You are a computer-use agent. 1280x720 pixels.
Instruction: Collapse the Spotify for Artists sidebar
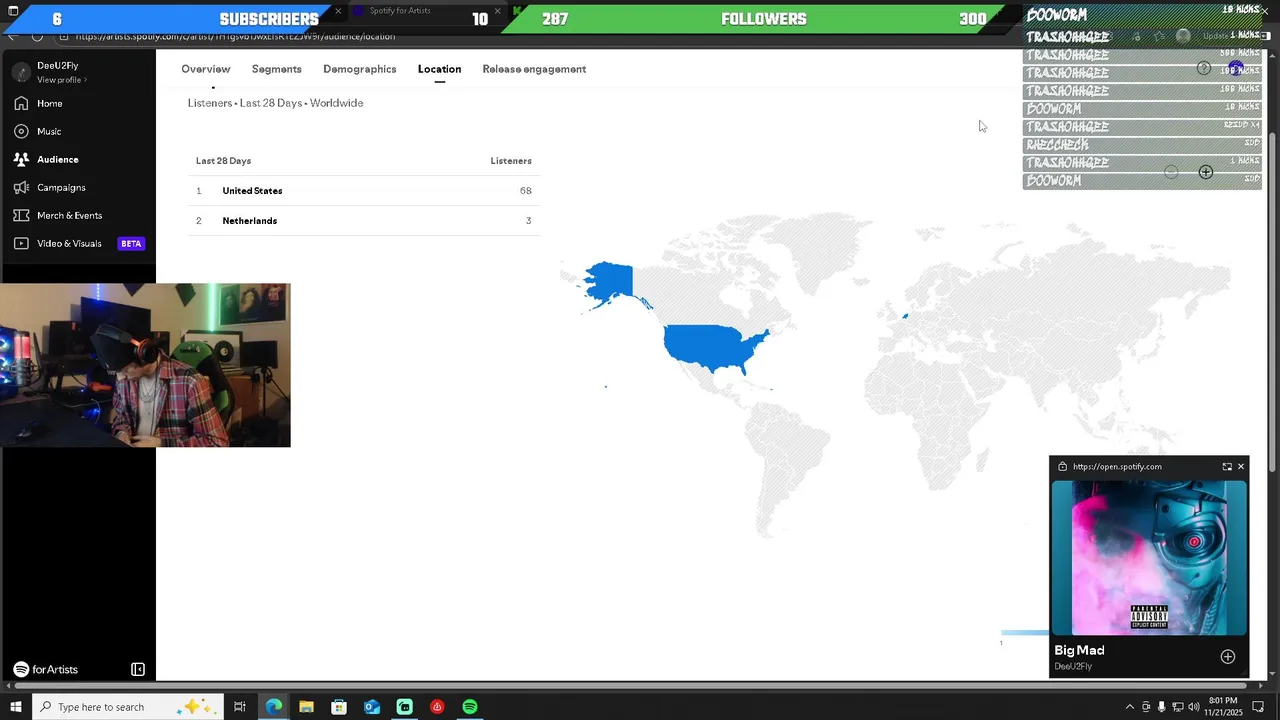click(x=138, y=669)
